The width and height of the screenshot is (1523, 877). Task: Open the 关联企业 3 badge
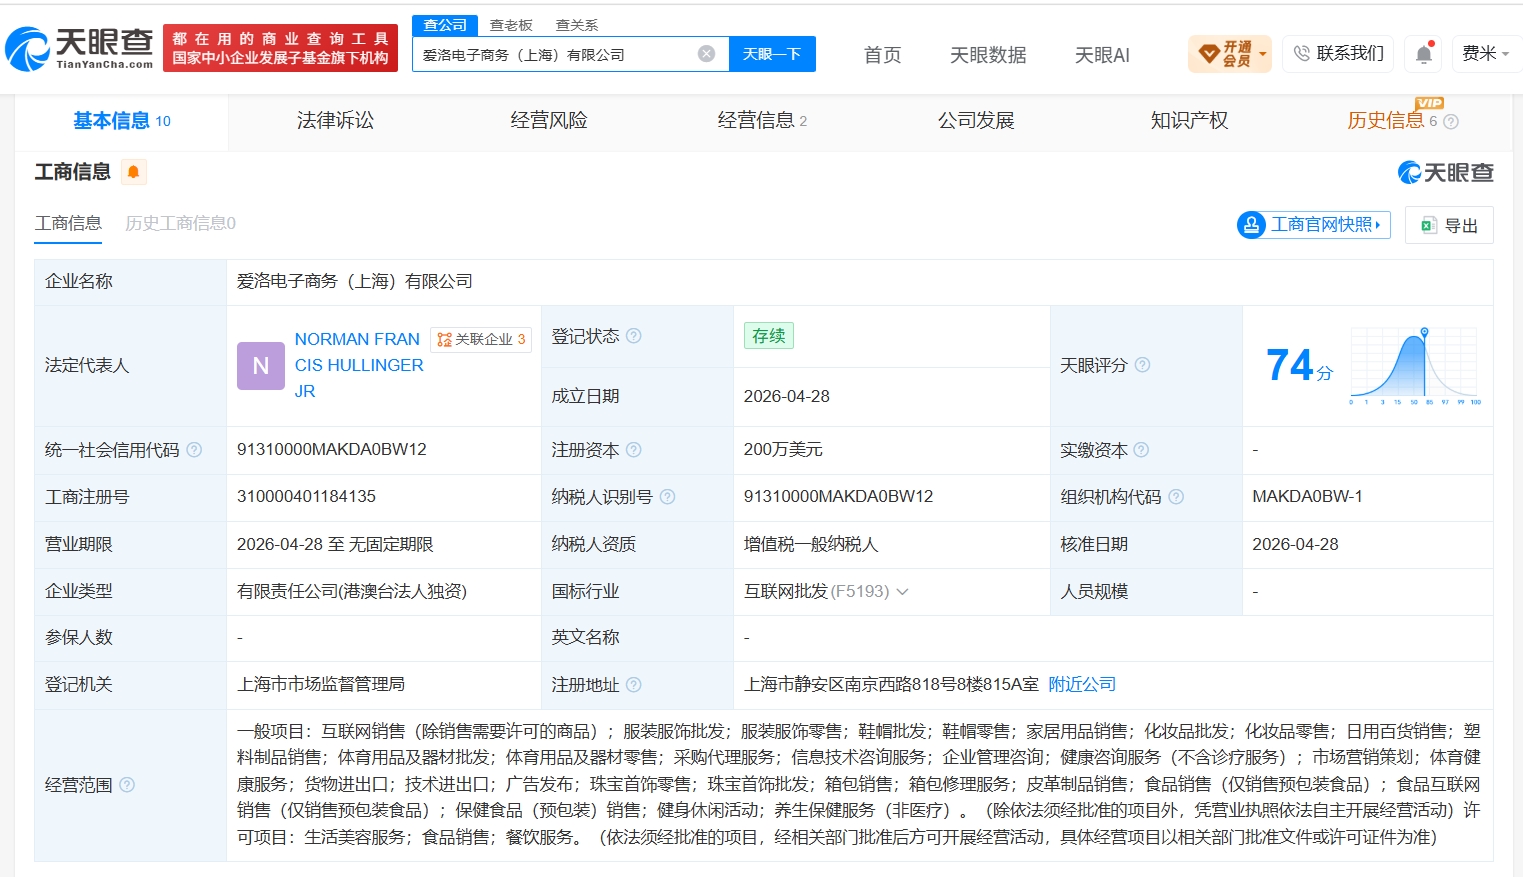[x=481, y=340]
